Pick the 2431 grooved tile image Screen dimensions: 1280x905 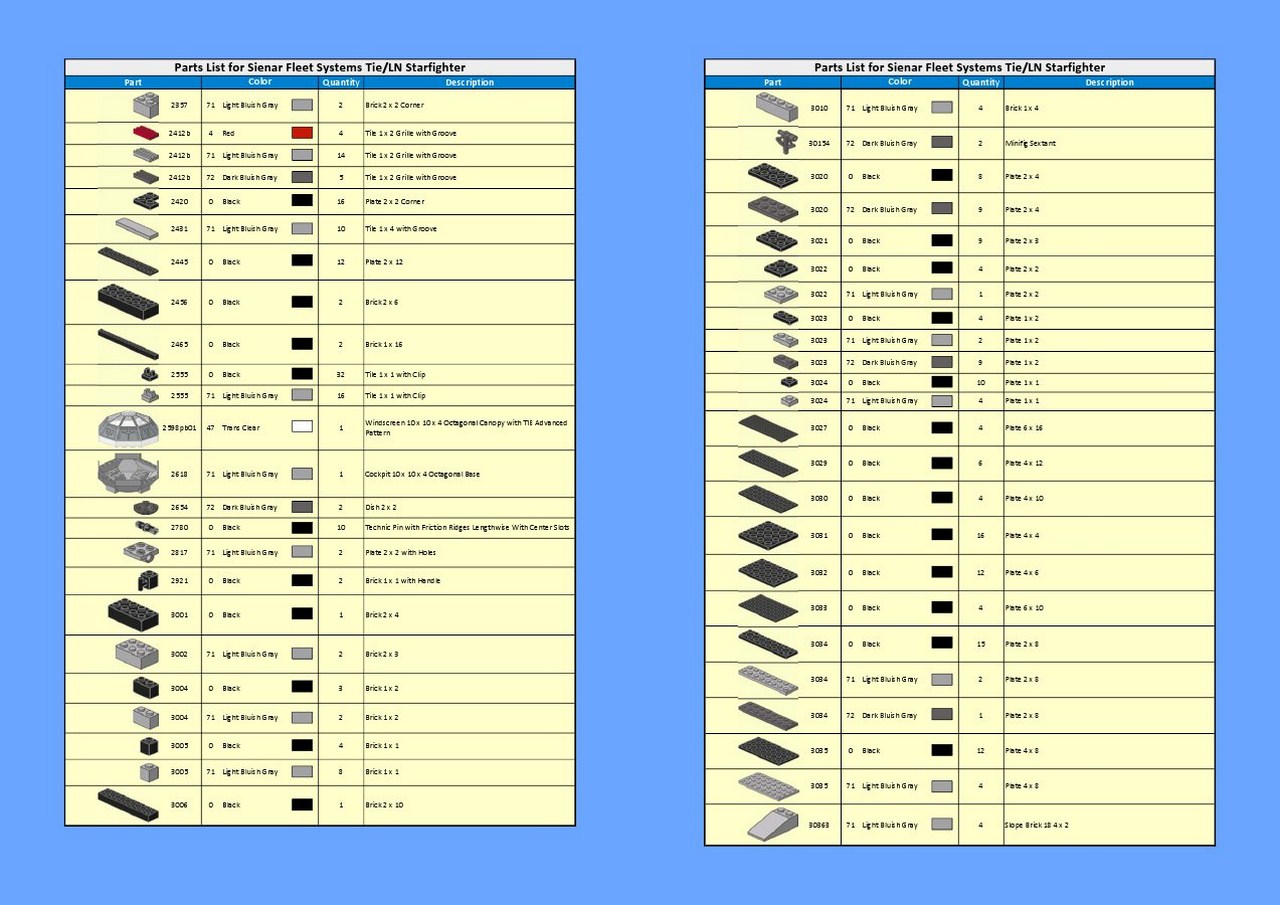click(137, 228)
